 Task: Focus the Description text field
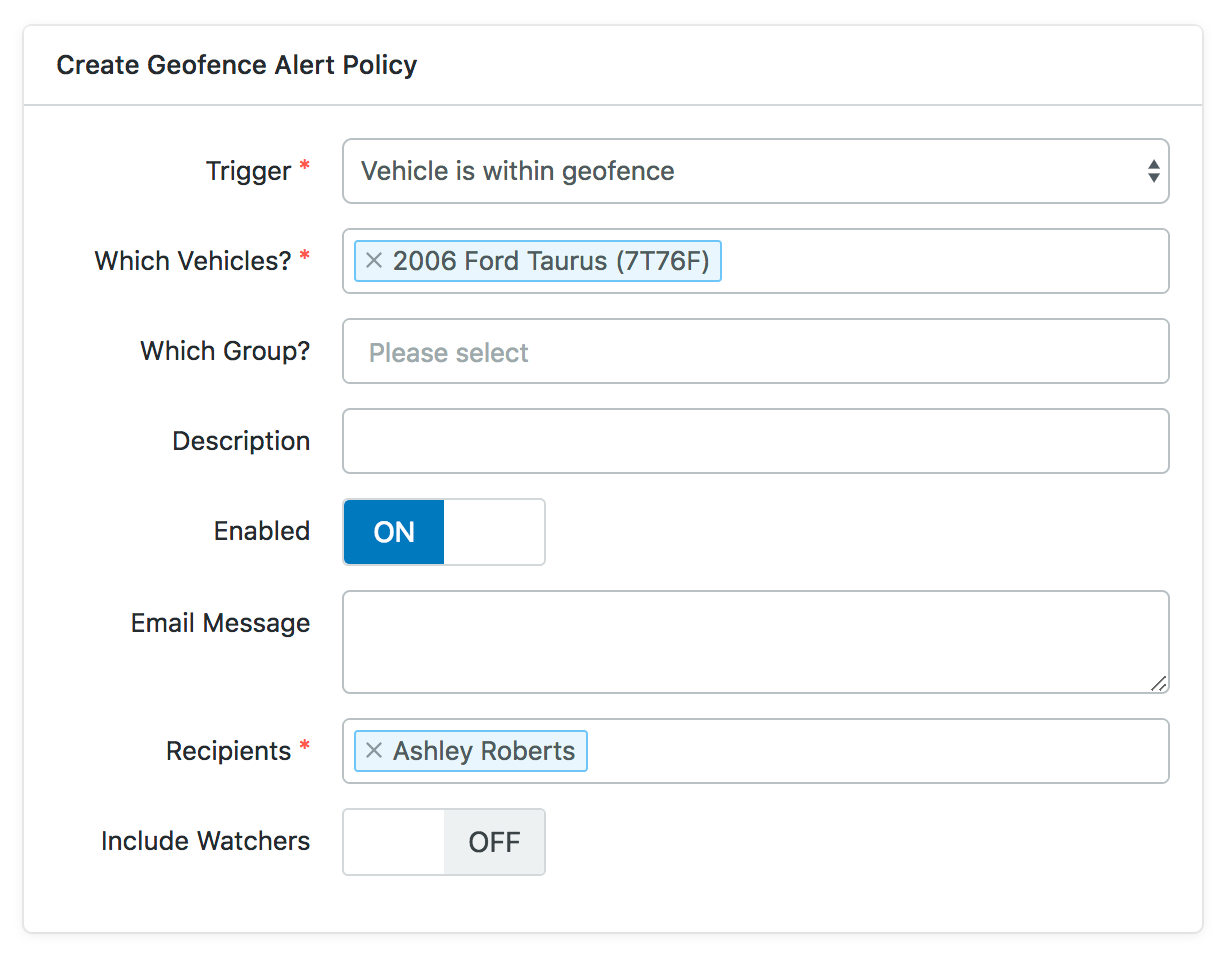click(755, 441)
